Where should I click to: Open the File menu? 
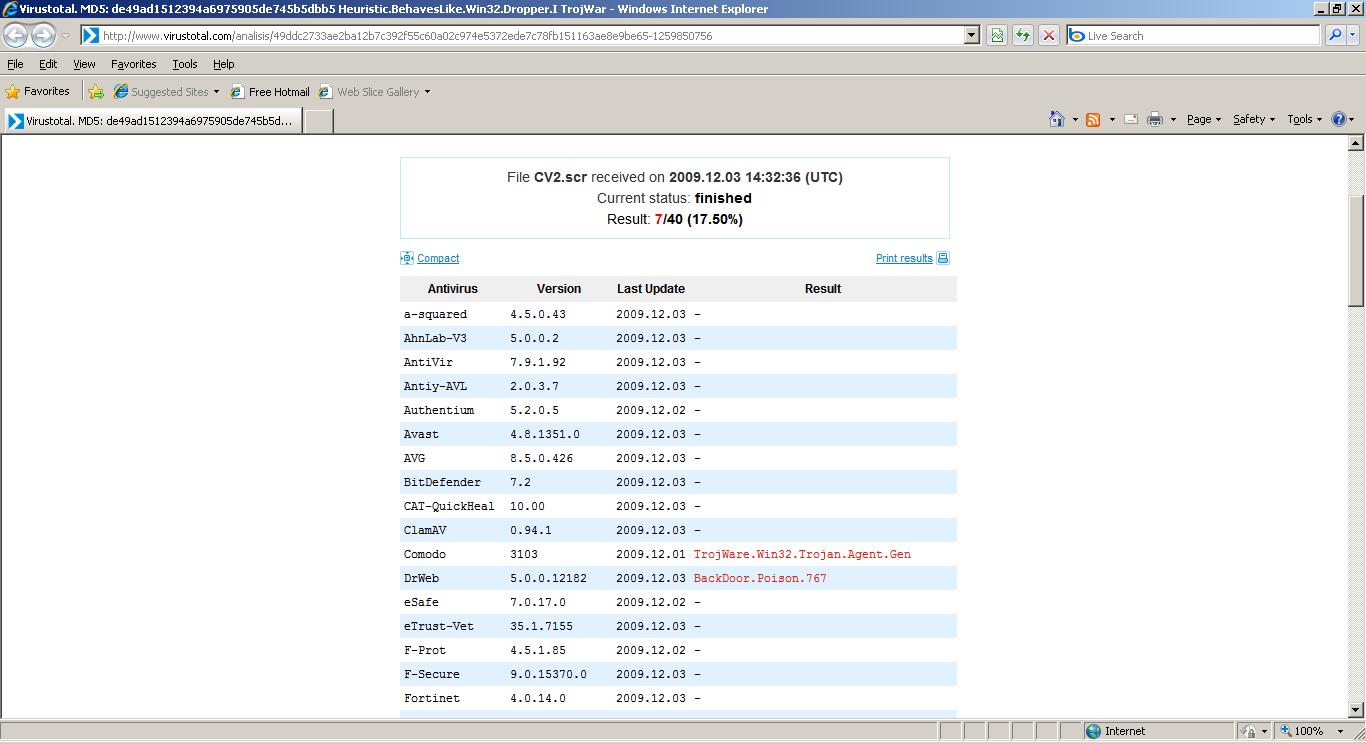click(x=15, y=64)
